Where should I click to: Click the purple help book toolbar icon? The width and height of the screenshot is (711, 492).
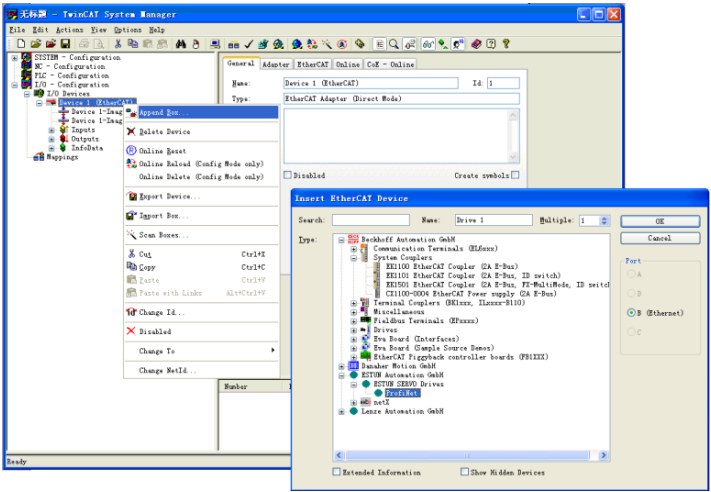pos(476,44)
